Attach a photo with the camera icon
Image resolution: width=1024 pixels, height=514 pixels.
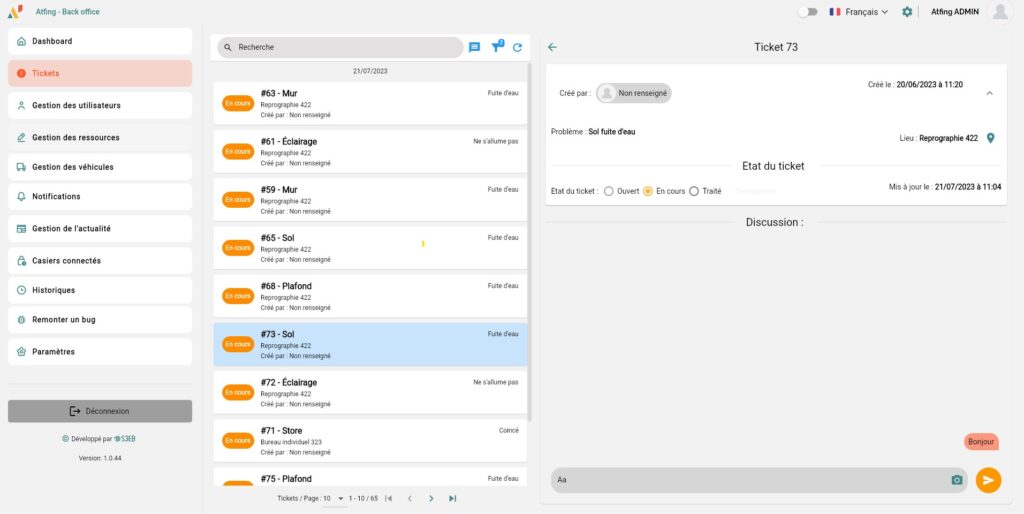pos(956,480)
